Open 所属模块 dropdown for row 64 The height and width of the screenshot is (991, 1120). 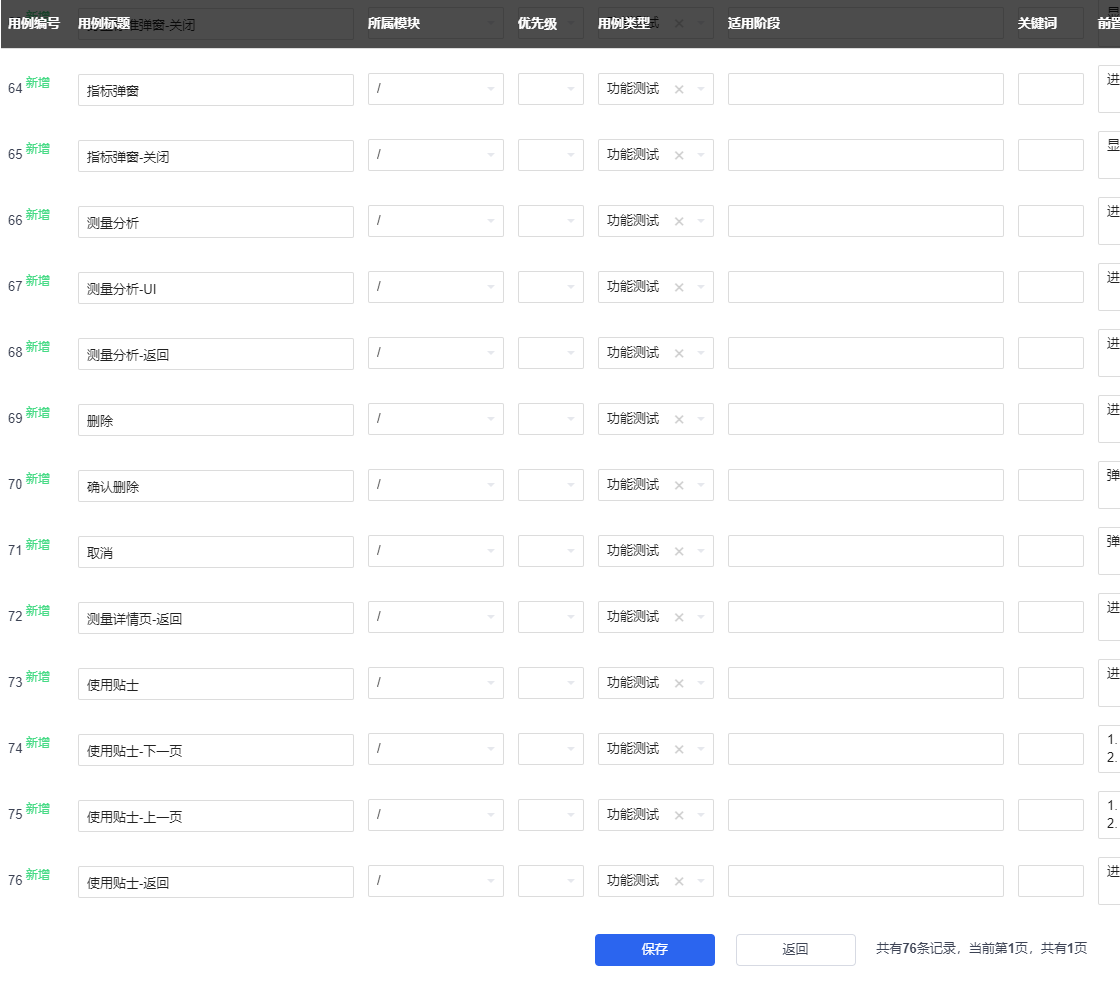(x=436, y=89)
